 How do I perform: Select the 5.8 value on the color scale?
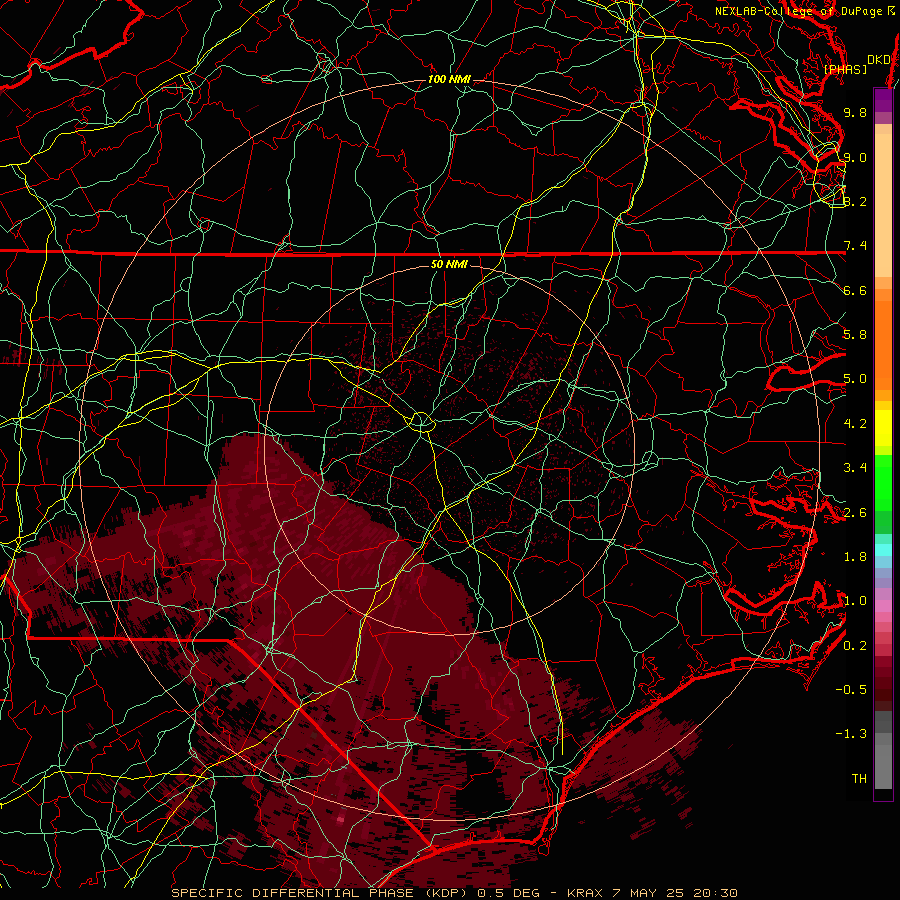pyautogui.click(x=855, y=335)
